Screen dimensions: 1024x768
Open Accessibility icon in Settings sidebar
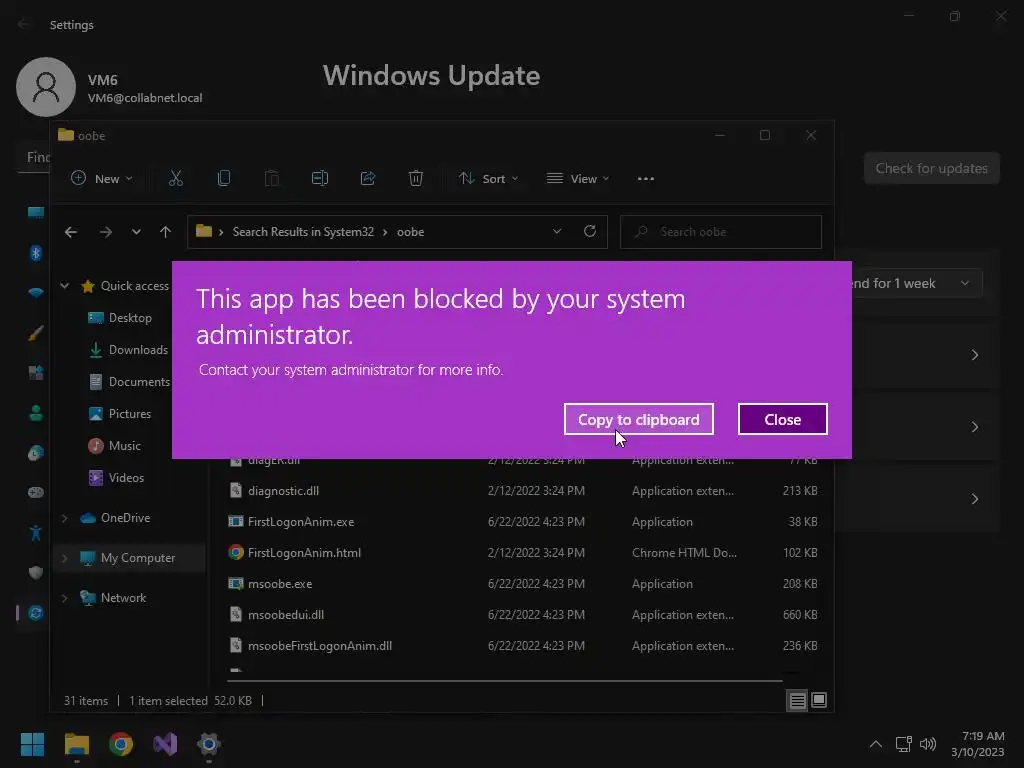[36, 533]
